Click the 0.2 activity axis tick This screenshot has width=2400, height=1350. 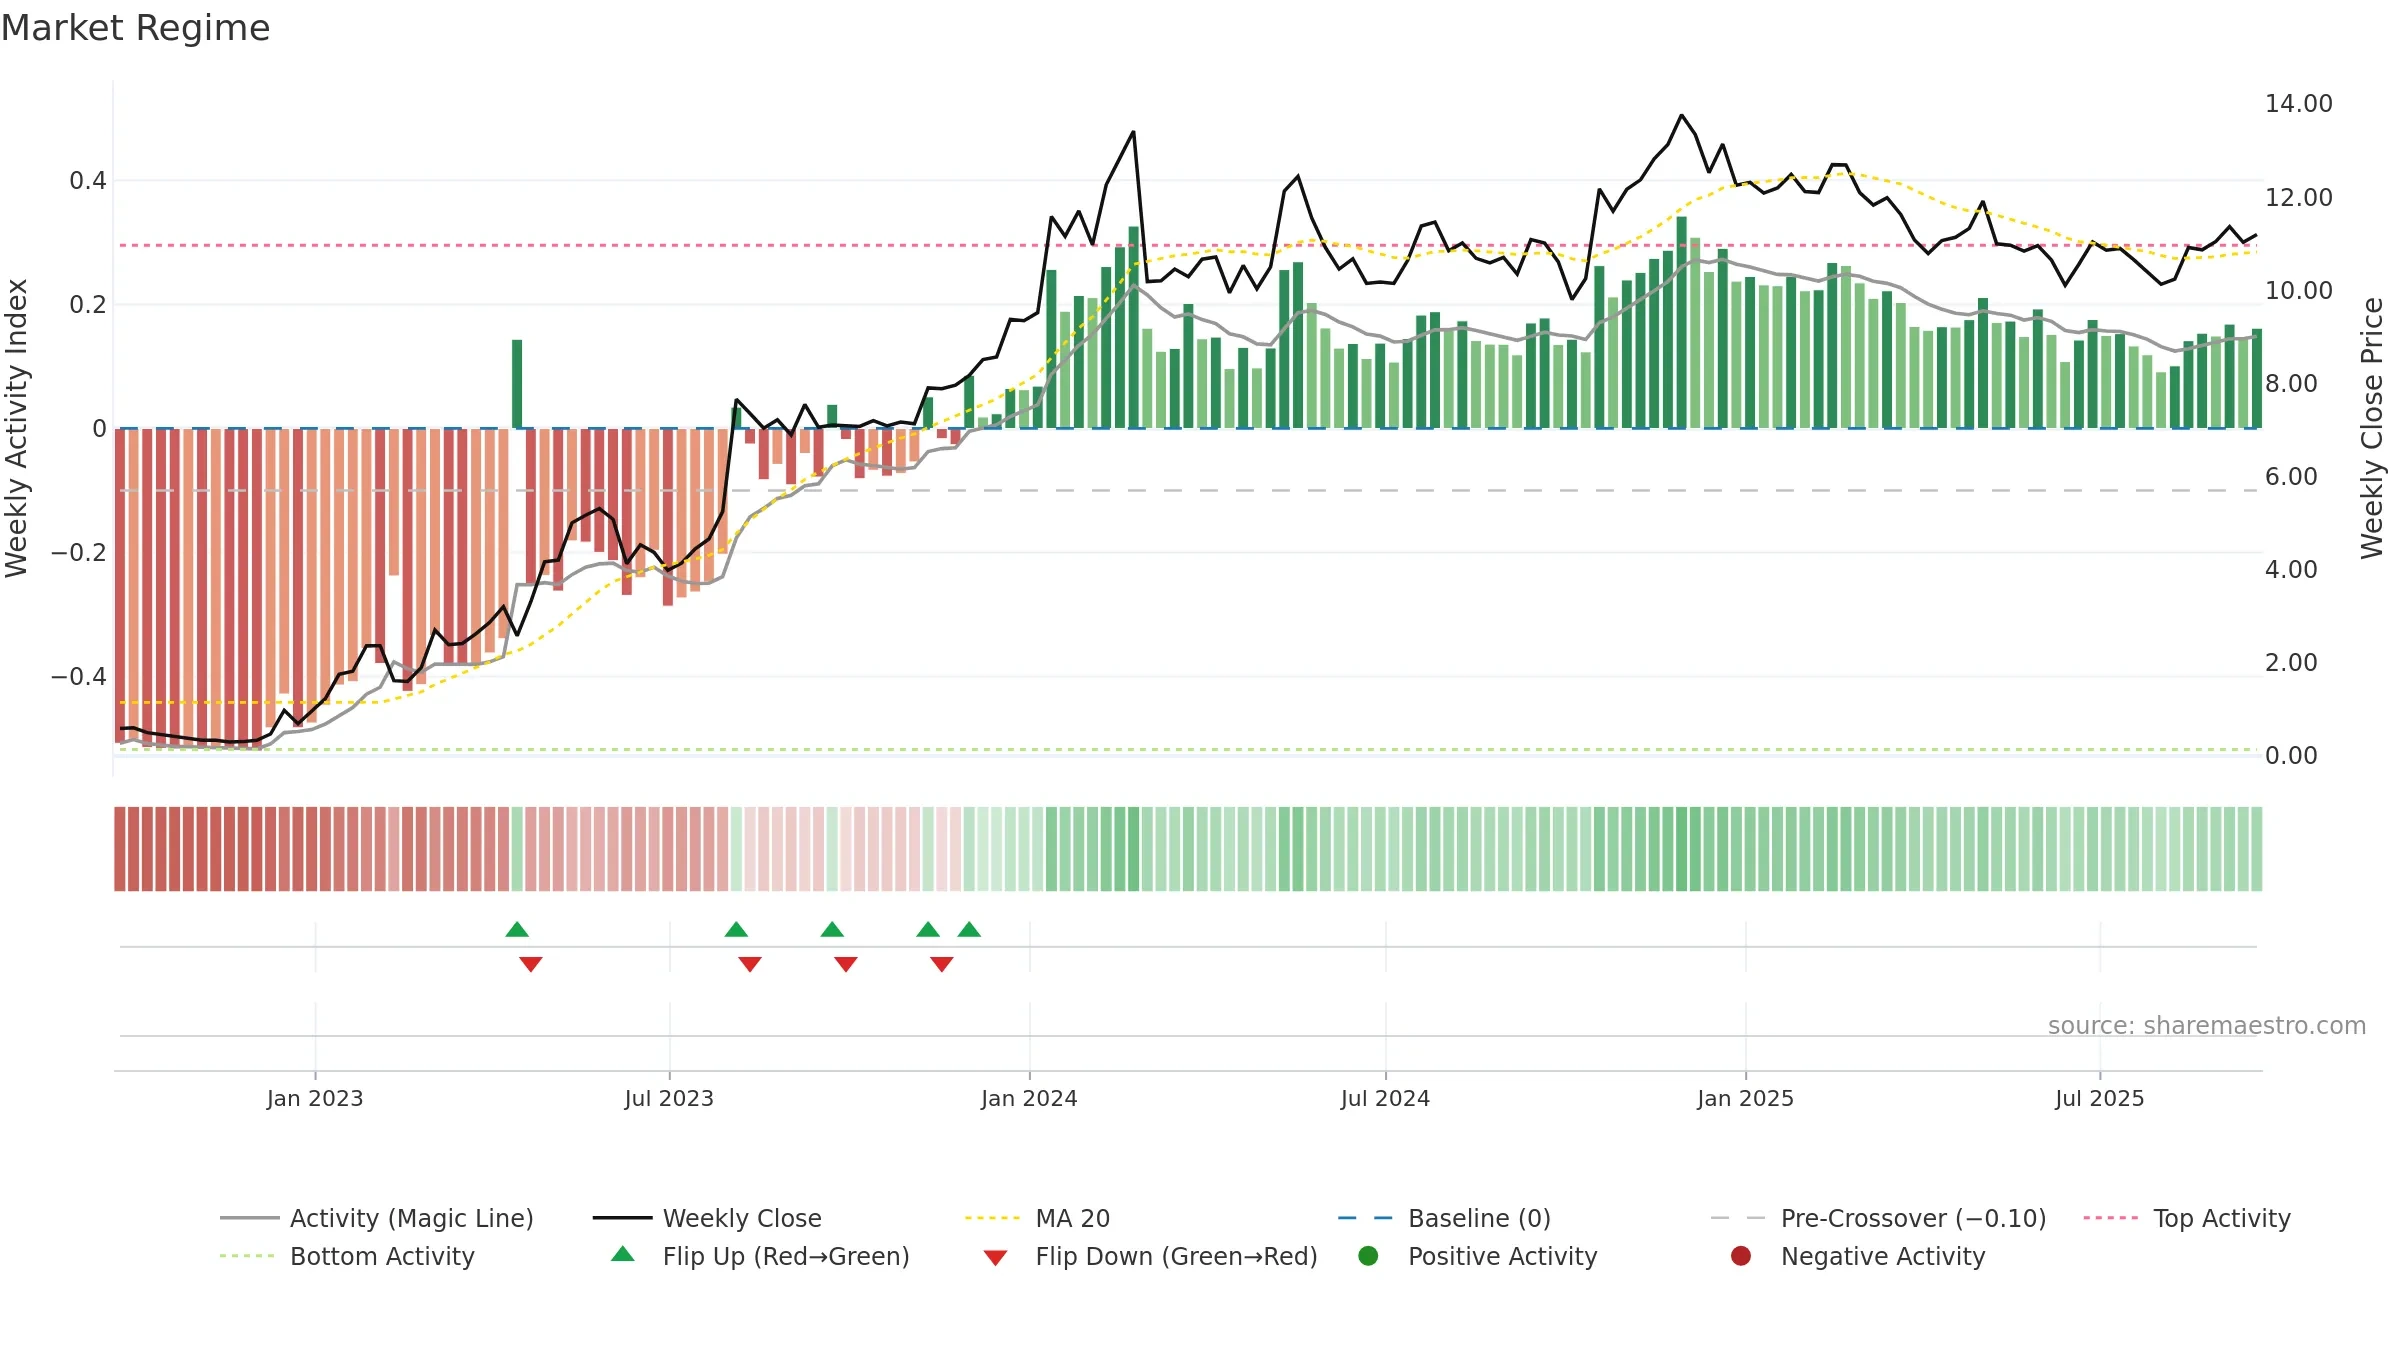click(88, 305)
